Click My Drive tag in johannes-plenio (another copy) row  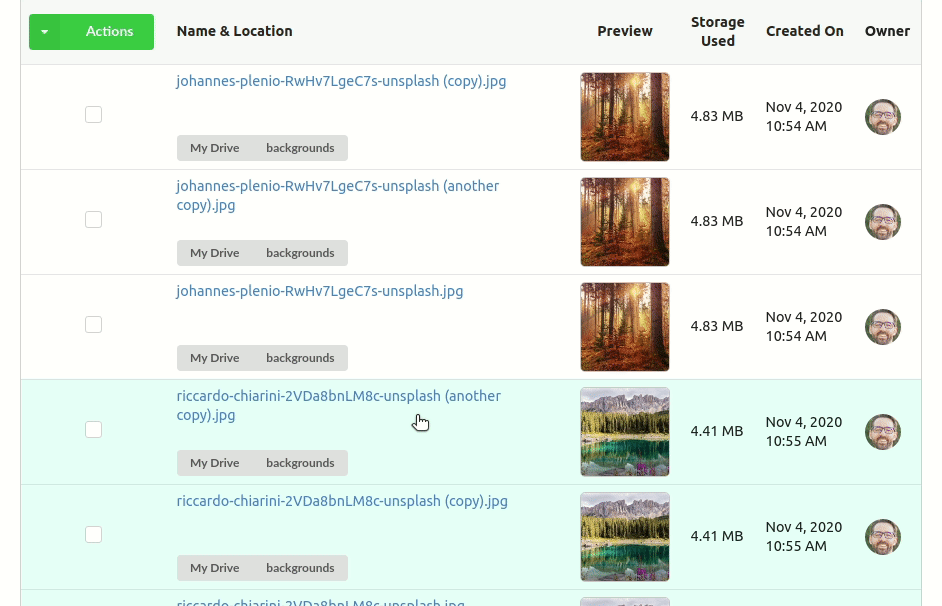point(214,253)
